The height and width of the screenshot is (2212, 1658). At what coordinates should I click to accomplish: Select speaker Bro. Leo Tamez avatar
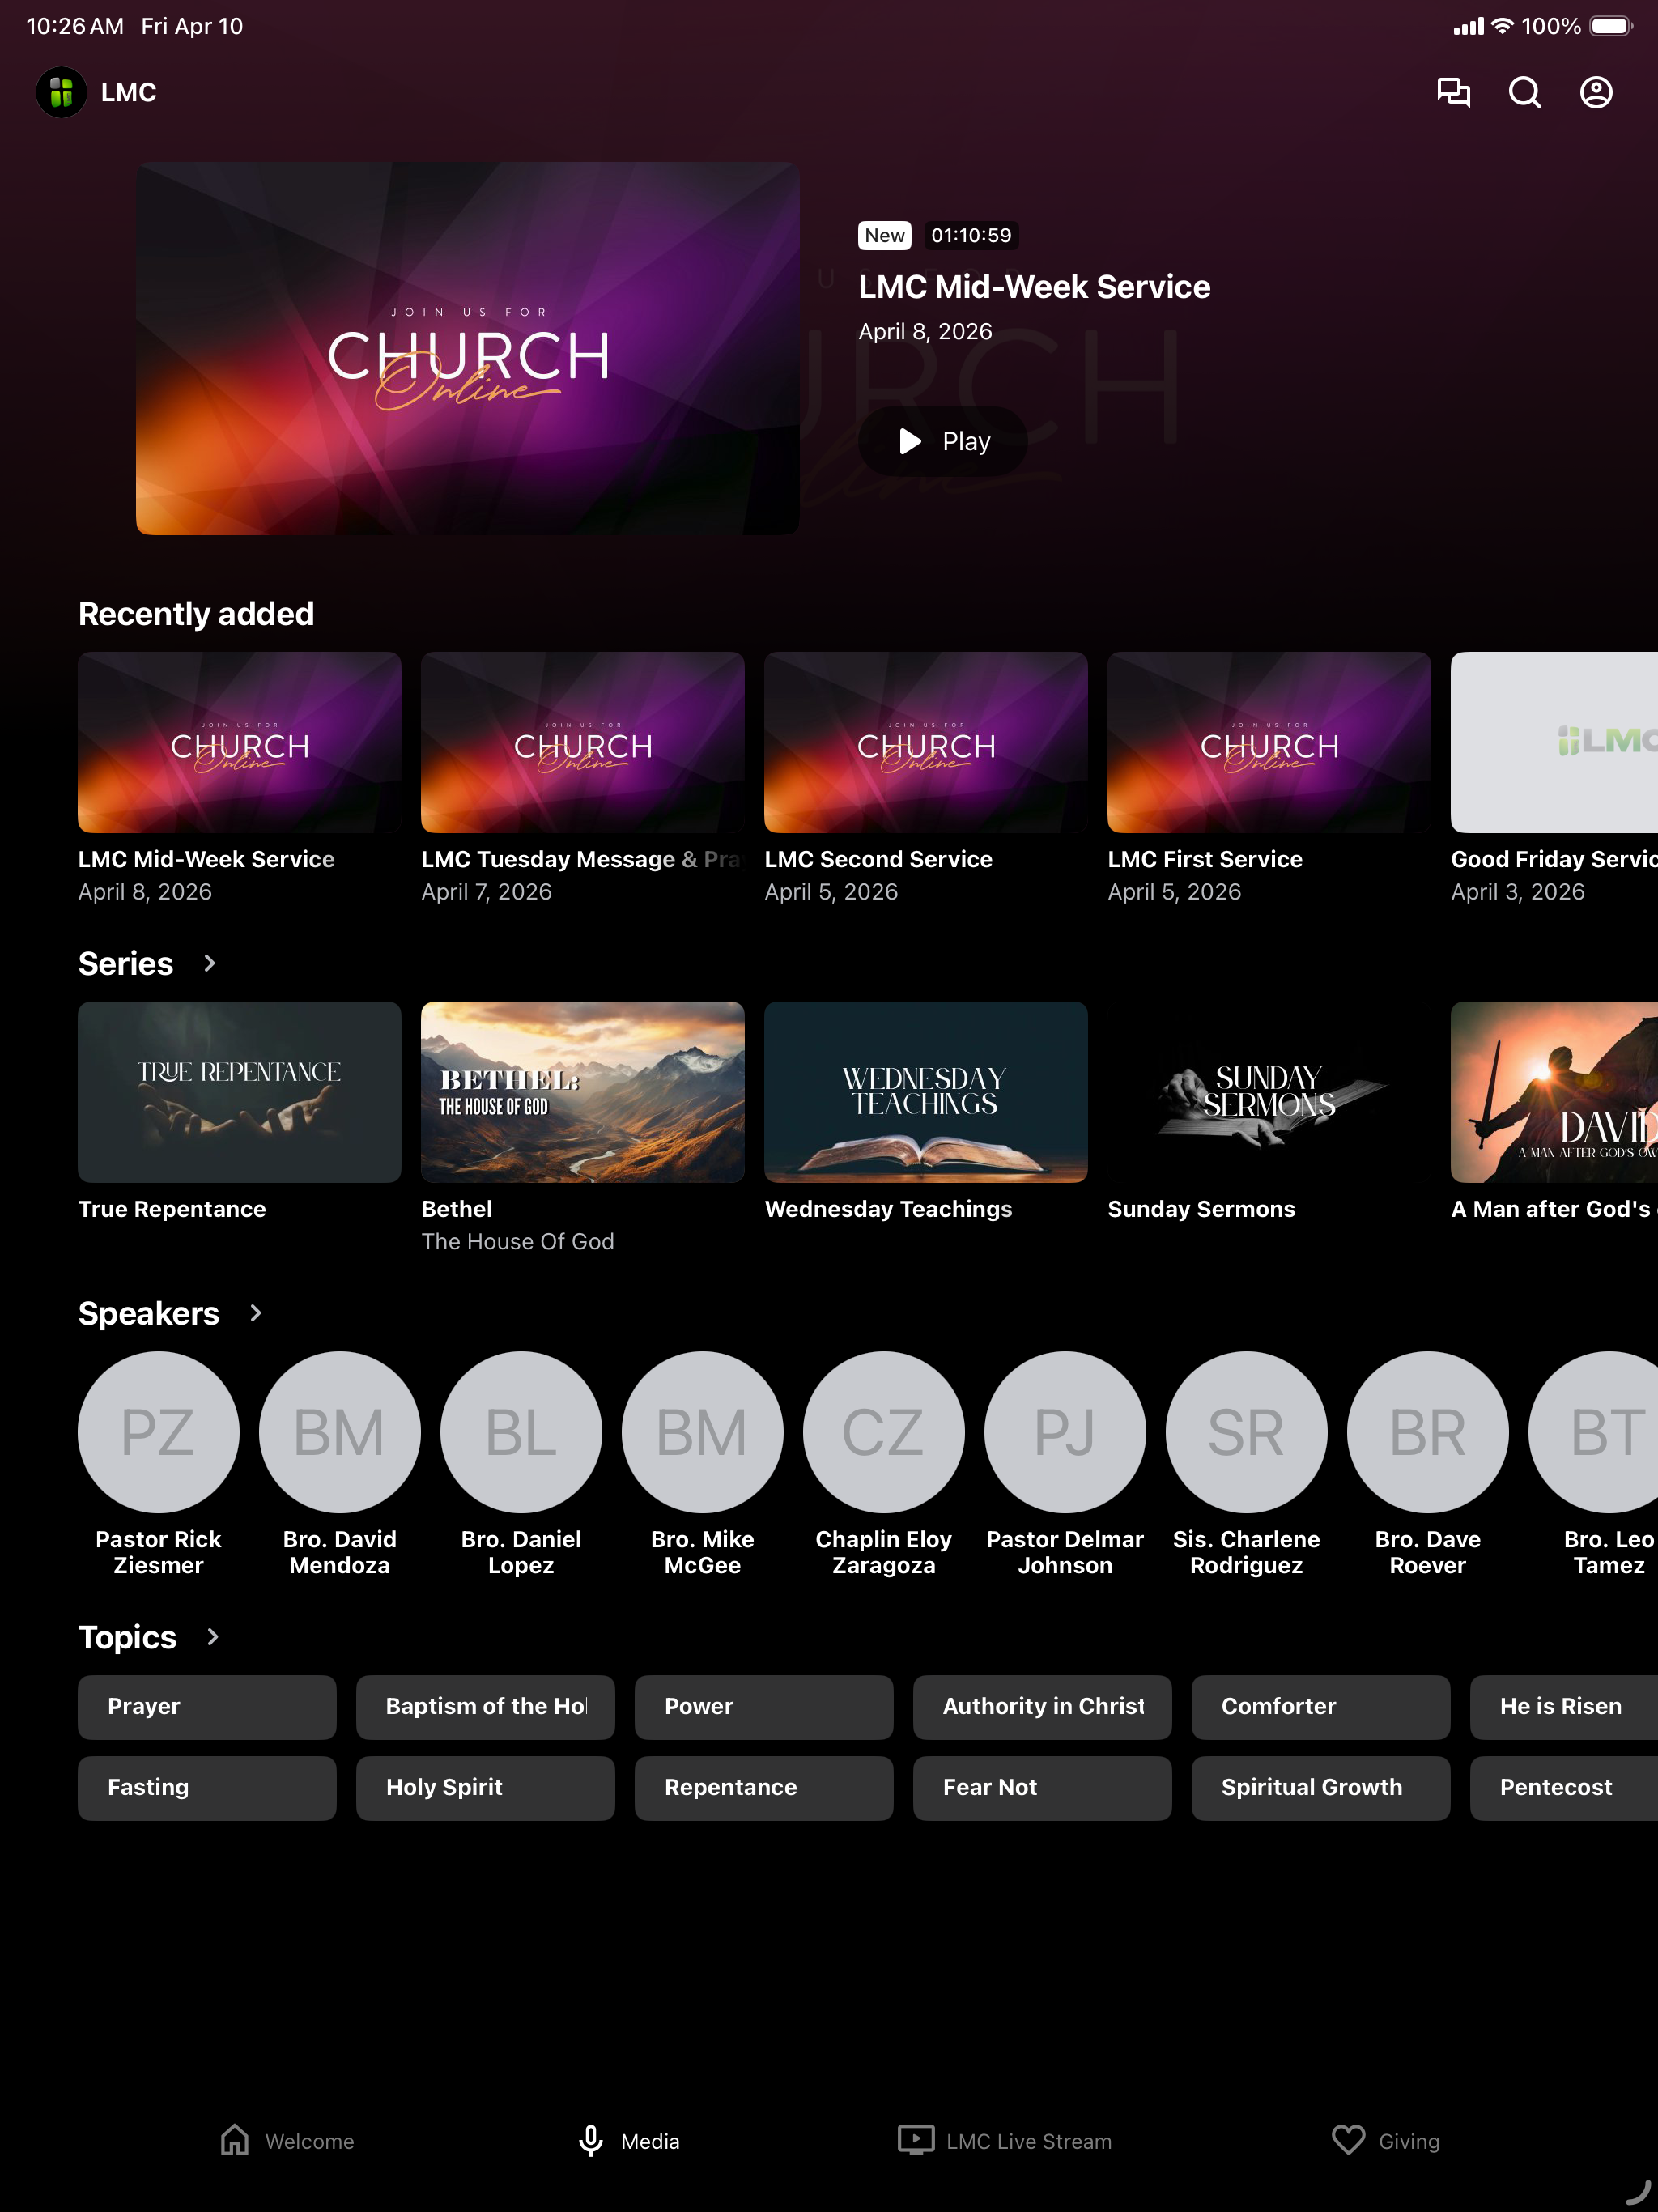1593,1432
